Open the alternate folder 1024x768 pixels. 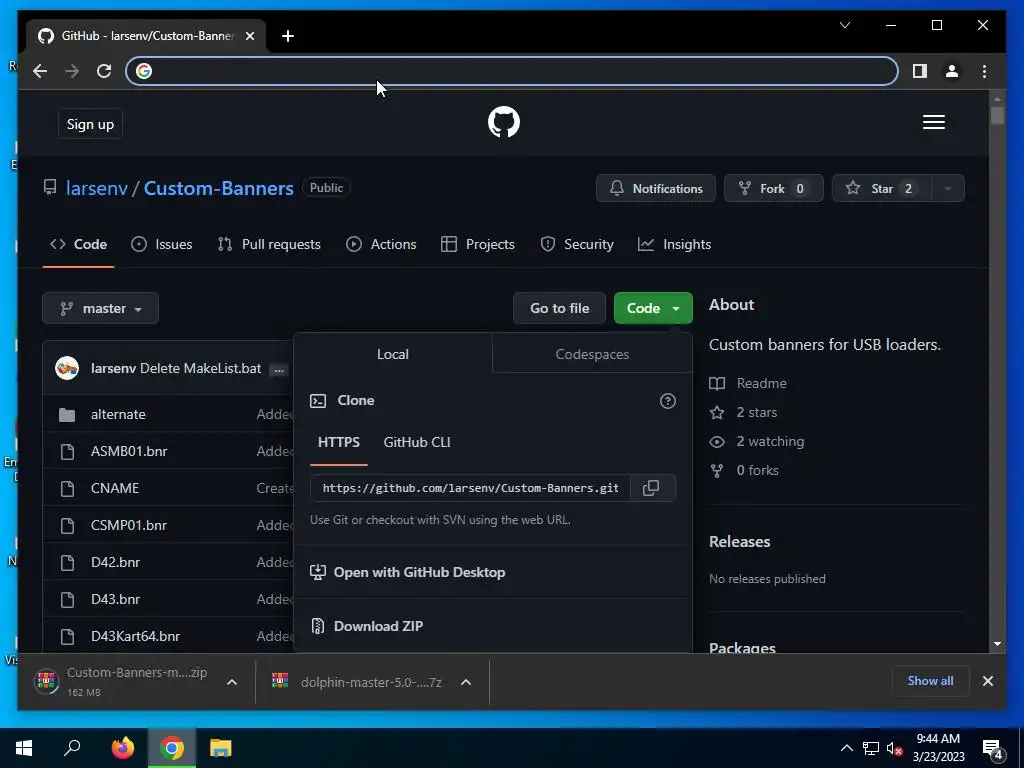pyautogui.click(x=118, y=415)
